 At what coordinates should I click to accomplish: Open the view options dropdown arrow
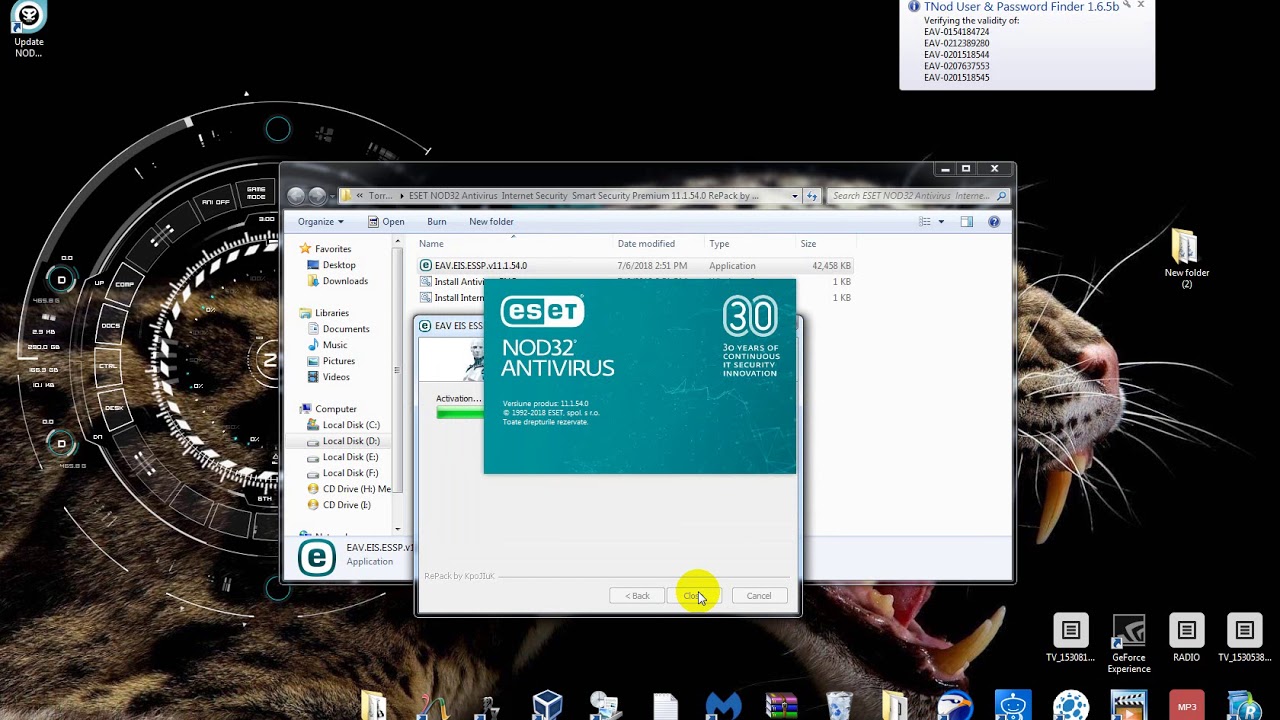point(941,222)
